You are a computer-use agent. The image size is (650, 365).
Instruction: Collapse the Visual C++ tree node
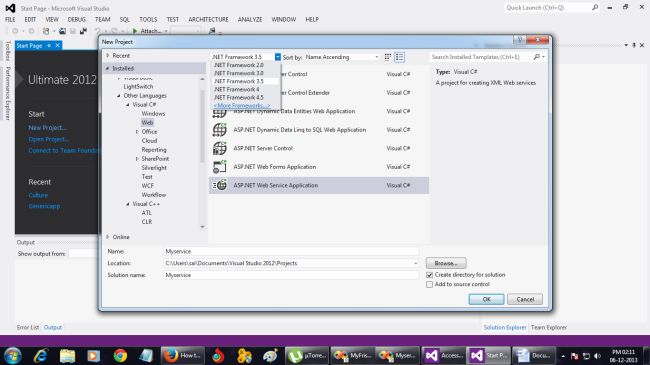pyautogui.click(x=128, y=204)
